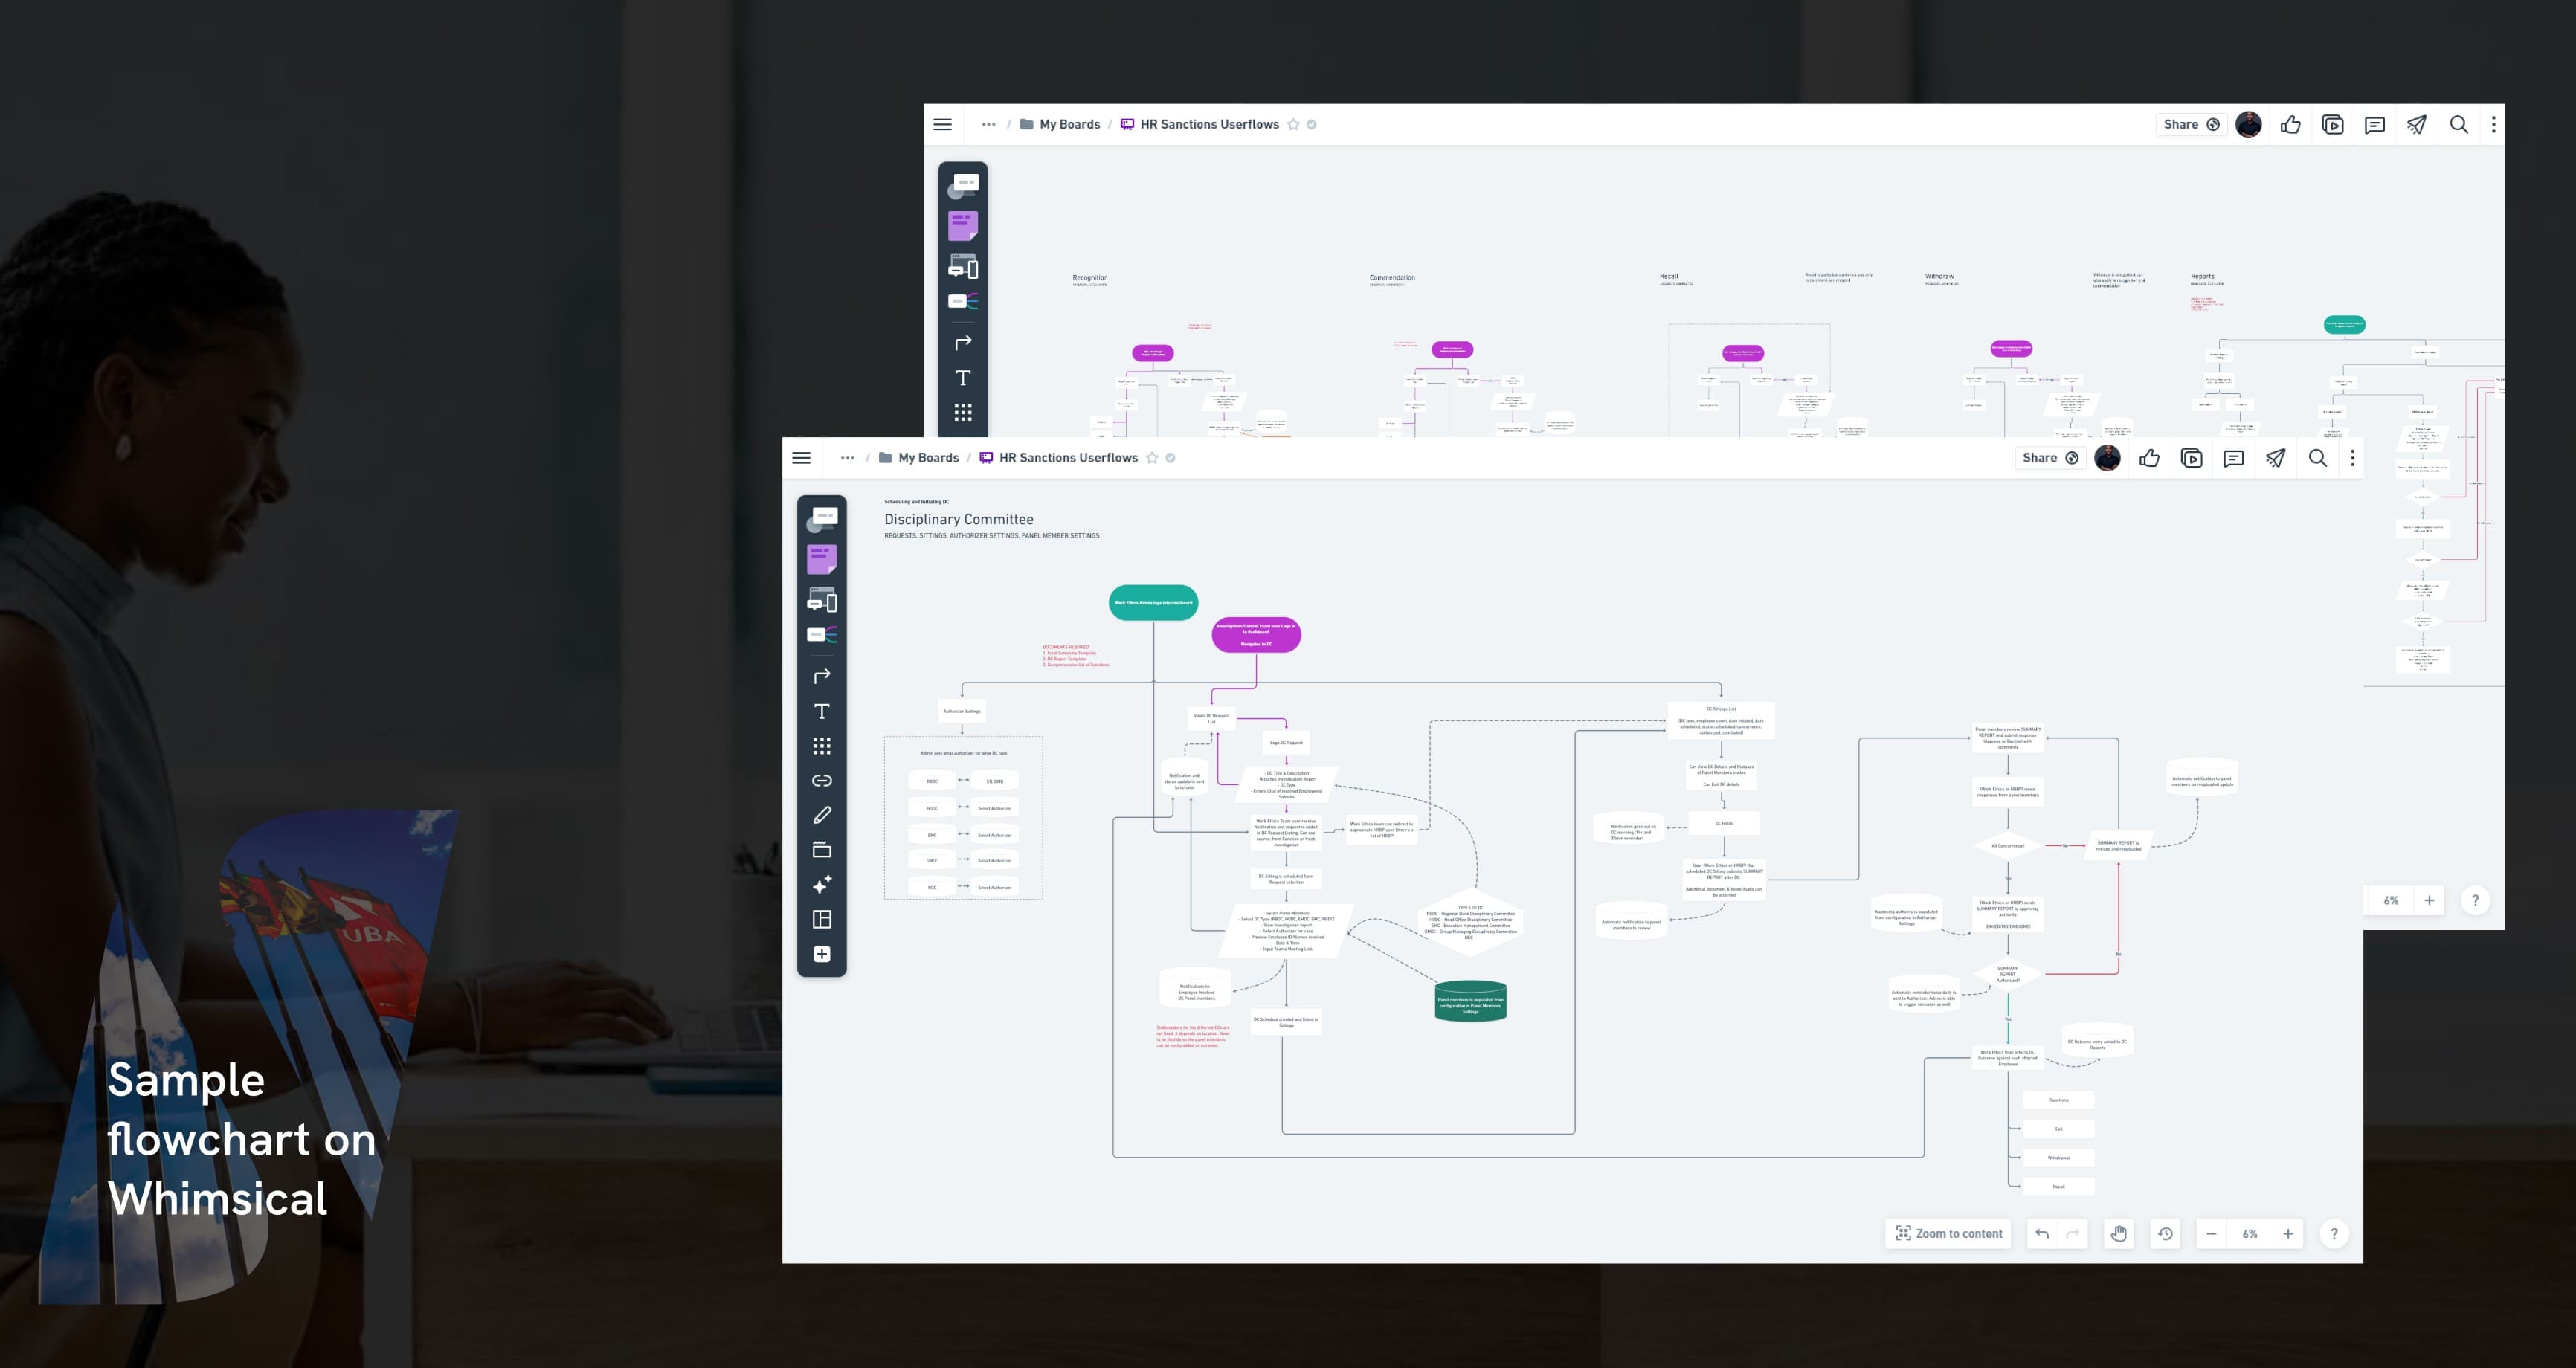Select the link tool in front toolbar
This screenshot has width=2576, height=1368.
click(822, 781)
